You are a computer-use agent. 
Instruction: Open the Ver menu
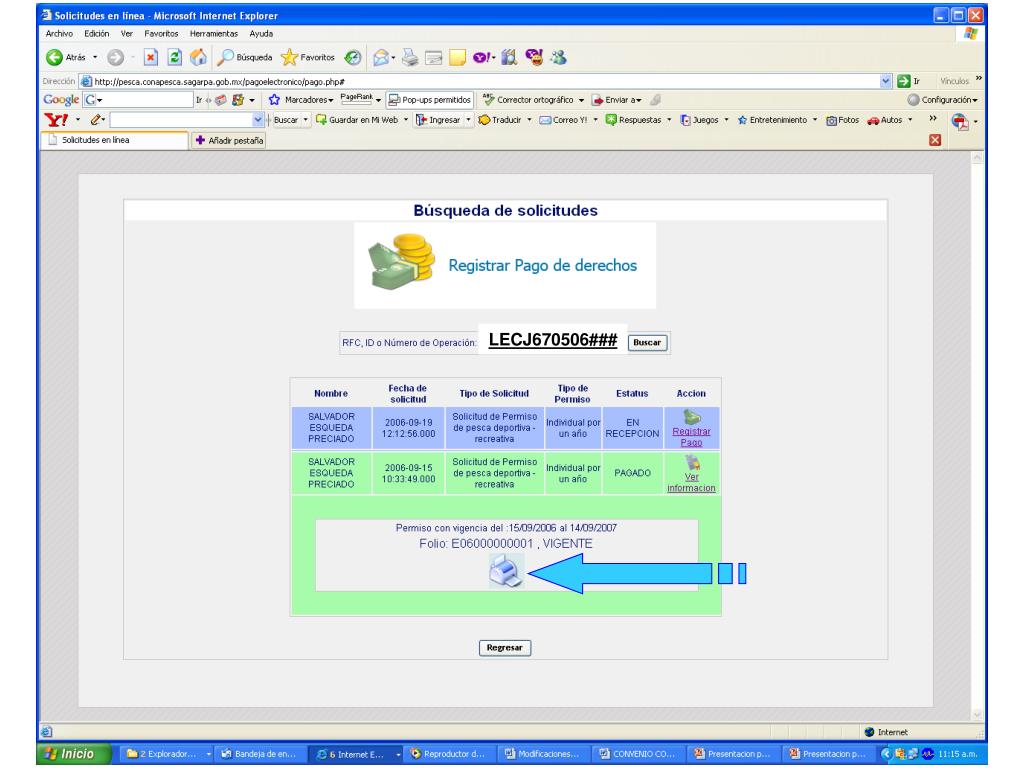127,33
